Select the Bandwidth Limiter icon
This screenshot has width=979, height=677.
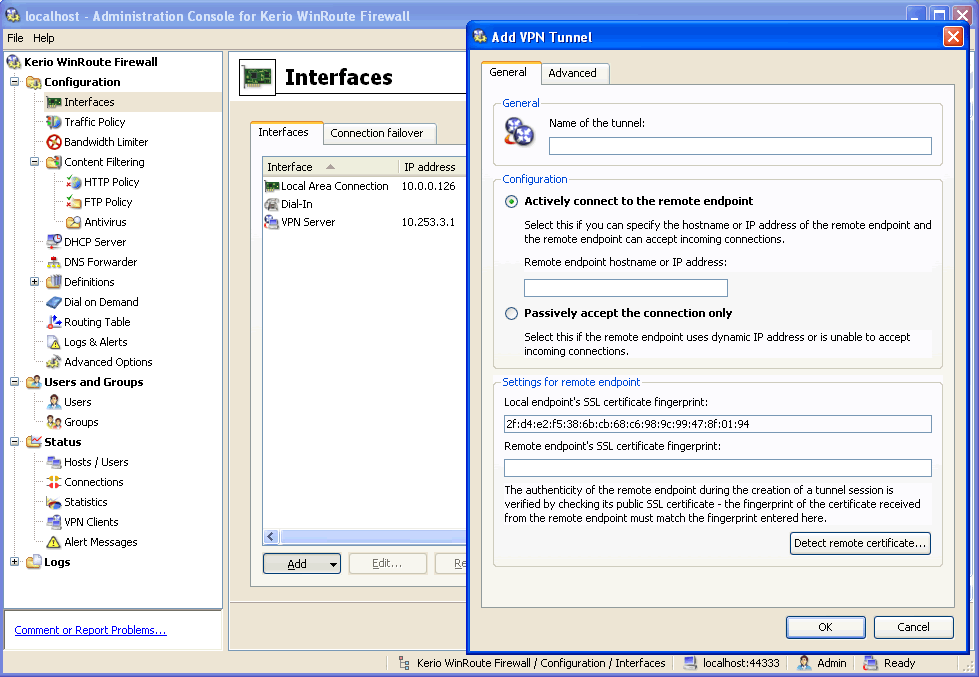(x=54, y=142)
